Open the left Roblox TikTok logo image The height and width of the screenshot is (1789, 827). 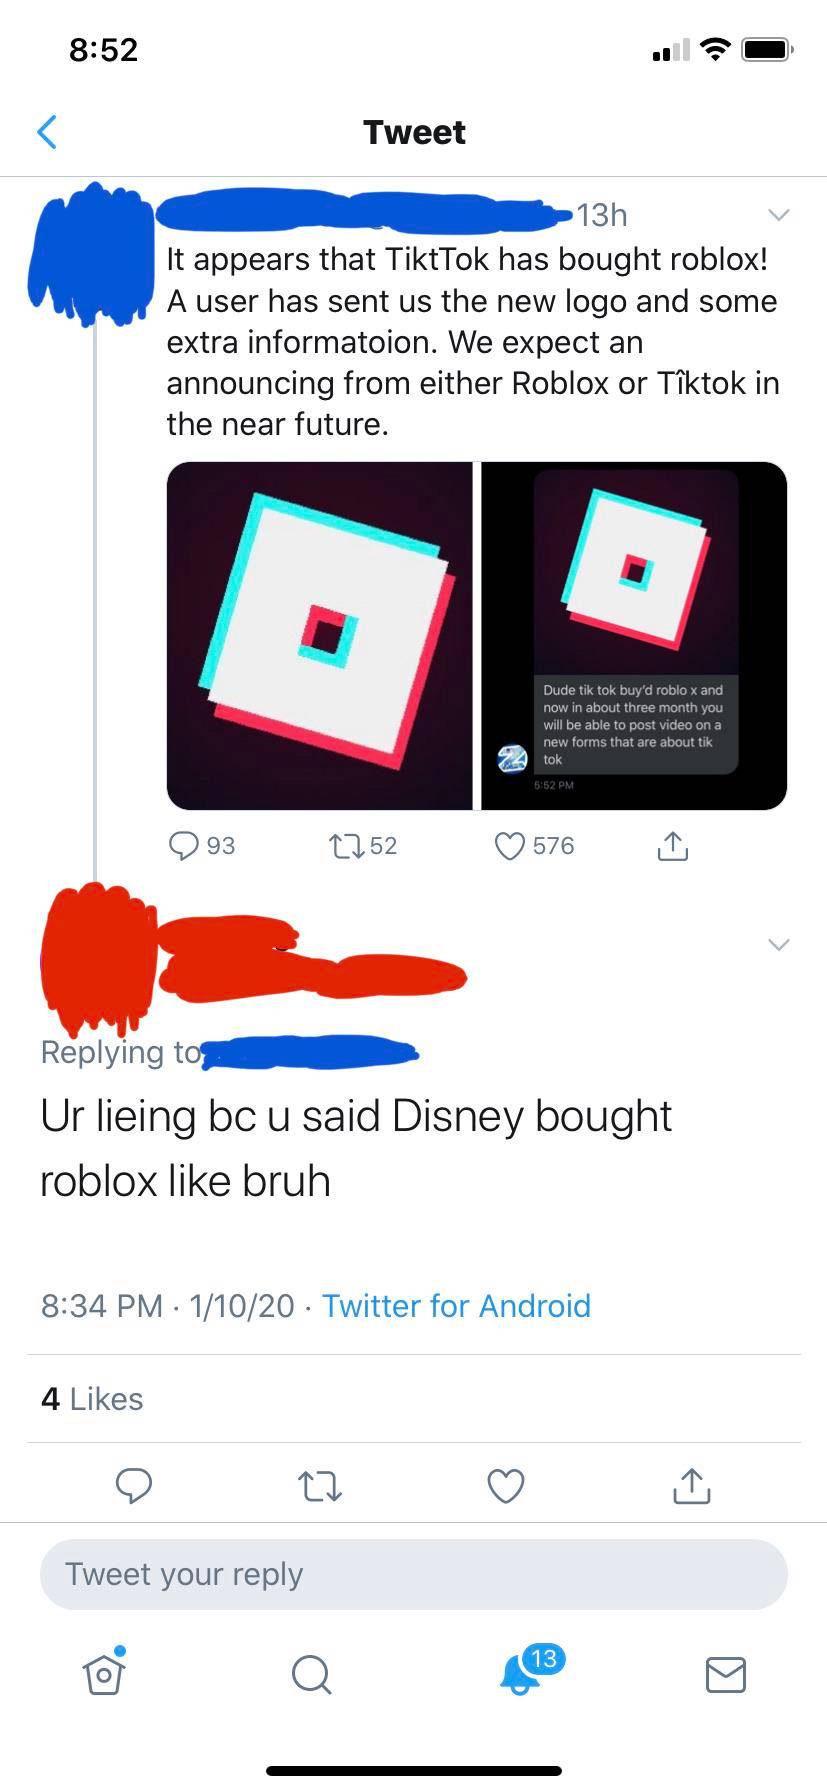tap(319, 636)
